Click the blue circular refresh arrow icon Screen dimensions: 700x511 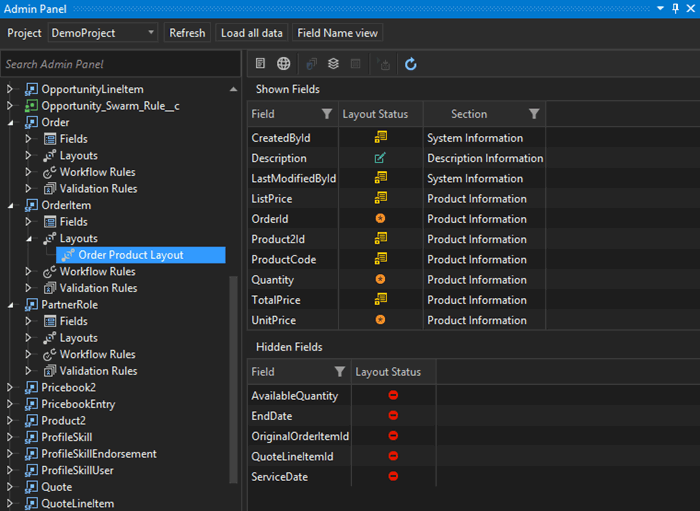point(411,64)
